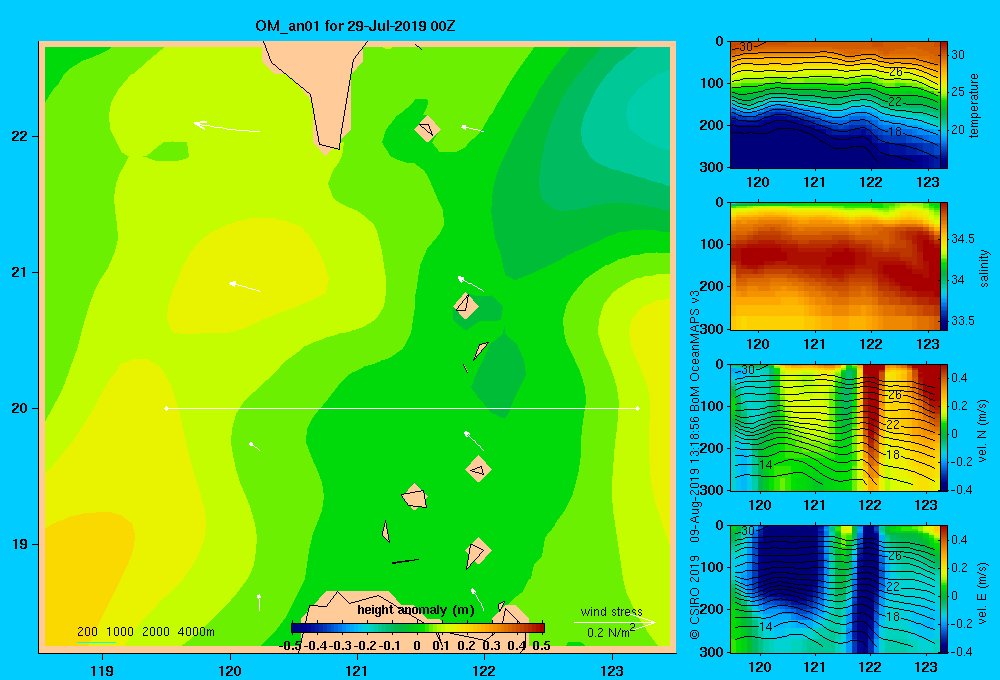Click the eastward velocity section plot
This screenshot has width=1000, height=680.
834,589
